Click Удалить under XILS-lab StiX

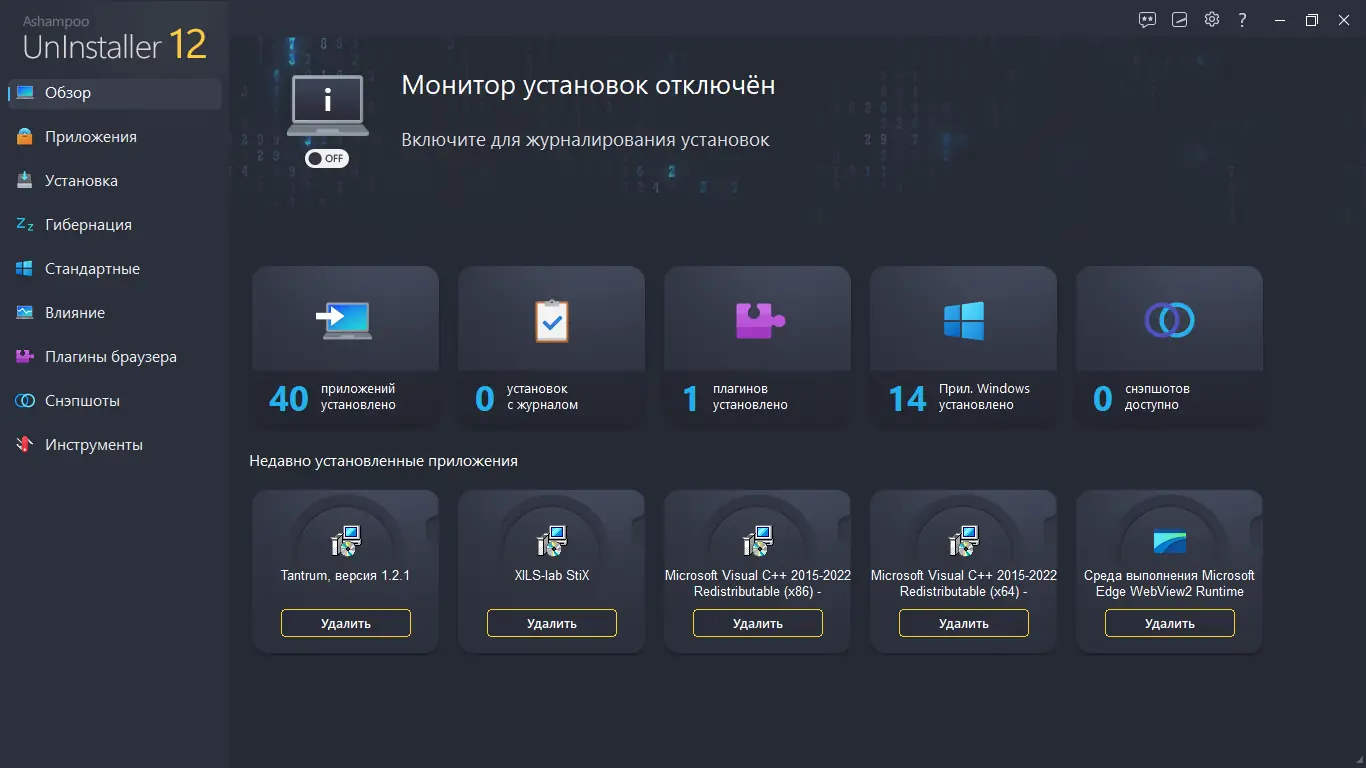click(x=552, y=623)
